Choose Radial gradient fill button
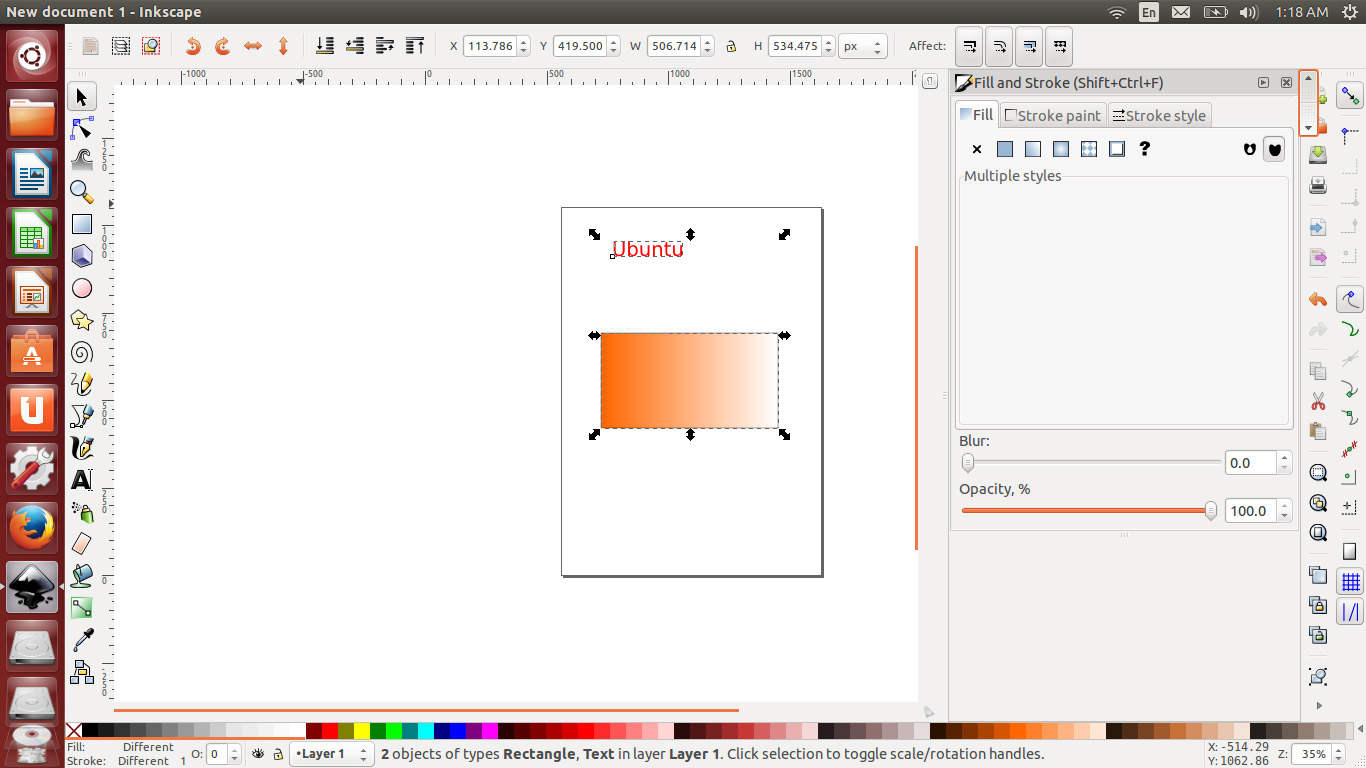 pyautogui.click(x=1061, y=149)
